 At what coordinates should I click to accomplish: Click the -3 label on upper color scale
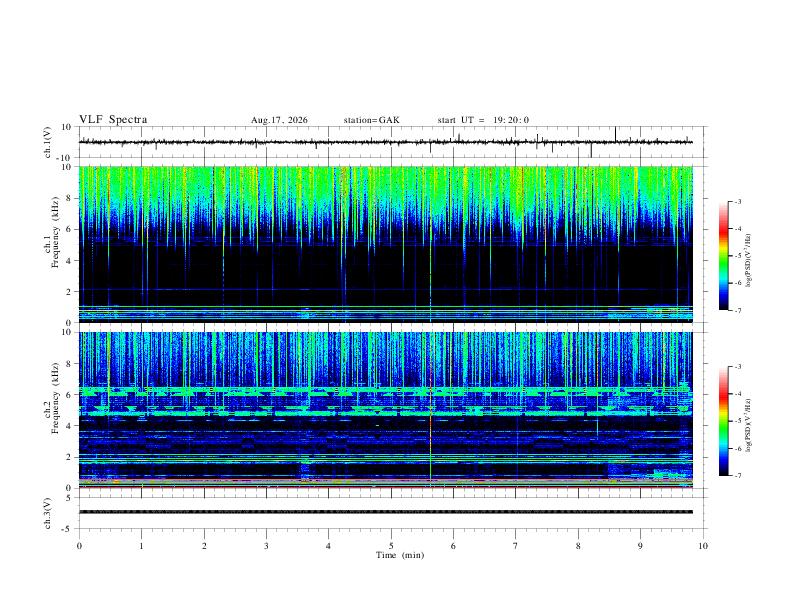737,201
